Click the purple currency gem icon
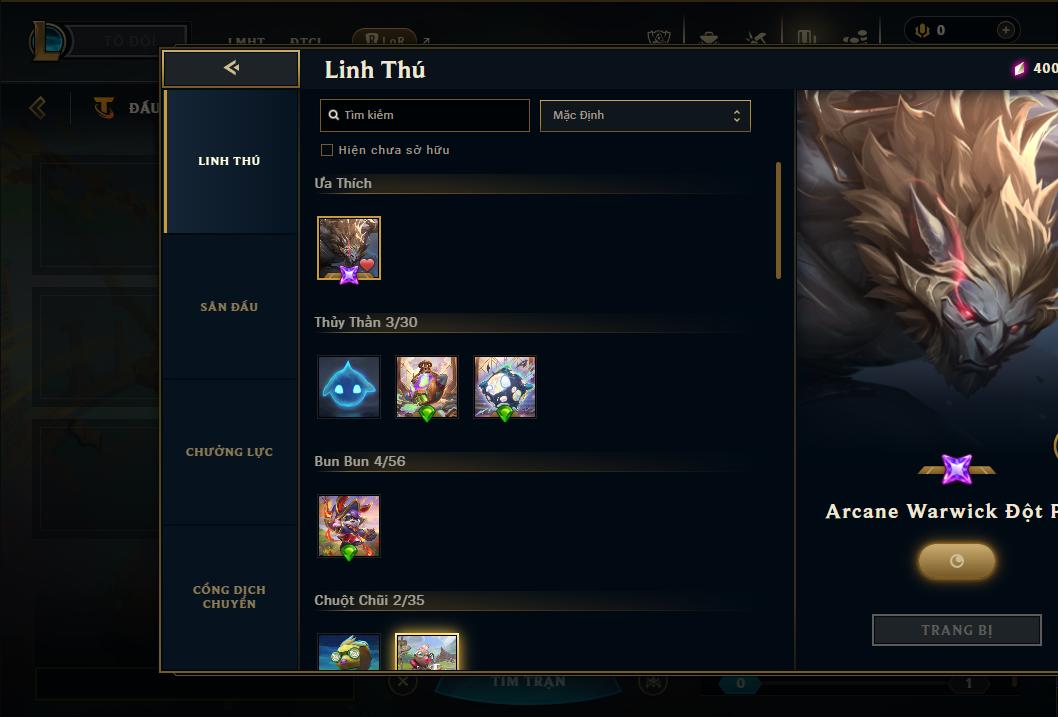The height and width of the screenshot is (717, 1058). tap(1020, 68)
